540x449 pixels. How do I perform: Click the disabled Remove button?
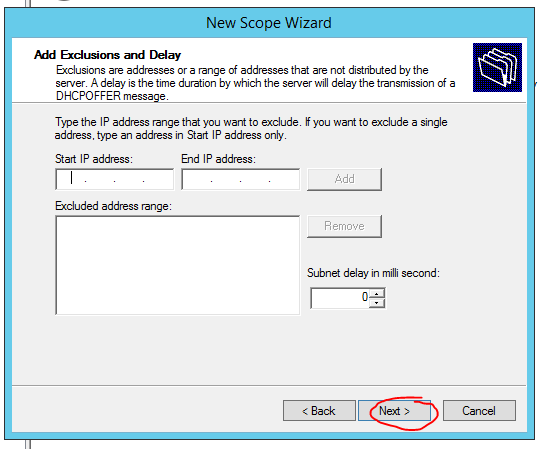[x=344, y=226]
